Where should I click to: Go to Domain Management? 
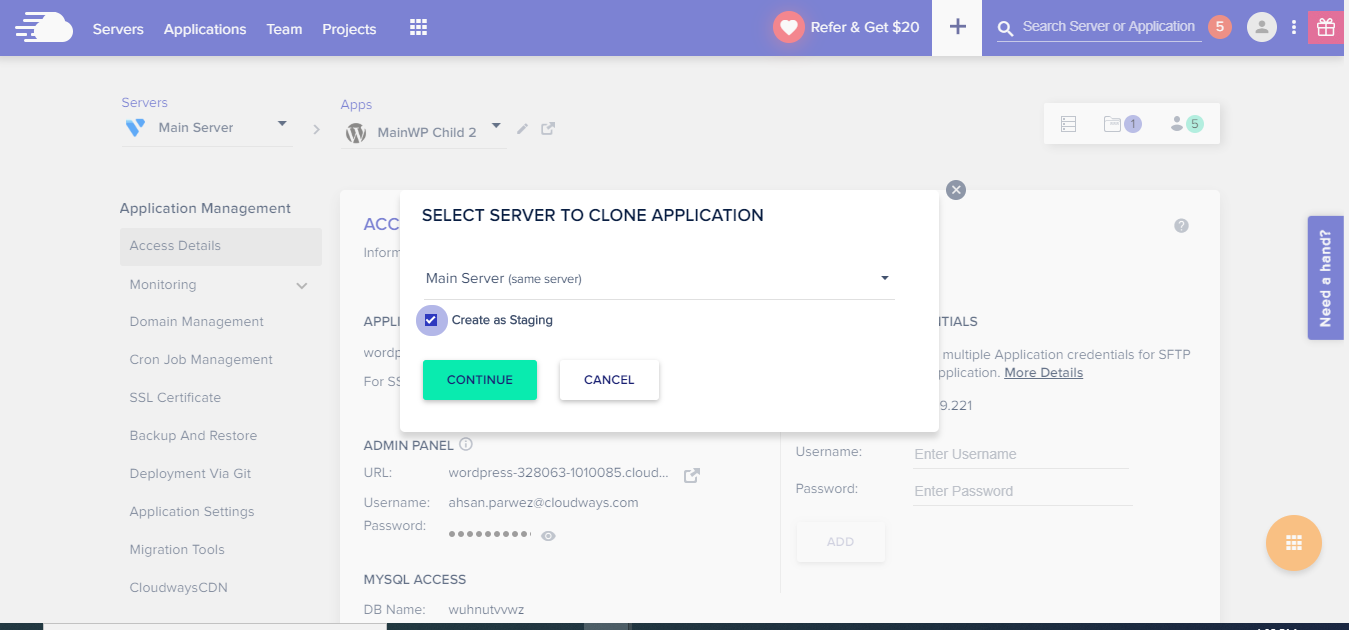point(197,322)
